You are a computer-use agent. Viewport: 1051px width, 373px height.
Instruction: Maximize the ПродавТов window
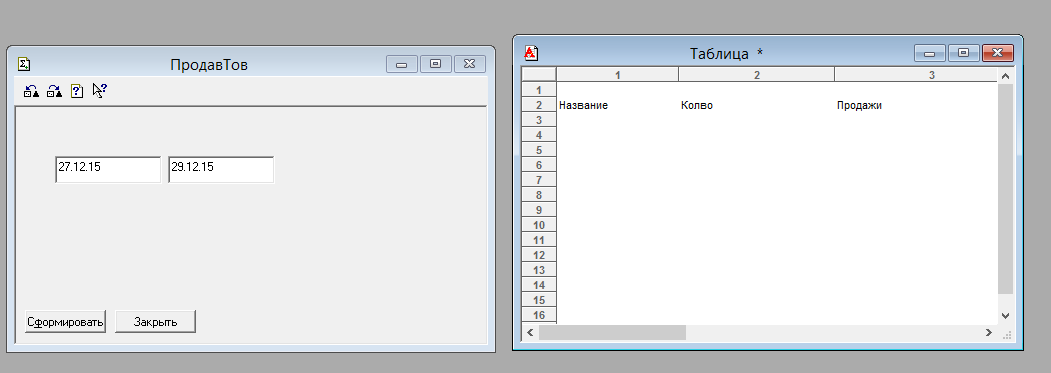[436, 64]
